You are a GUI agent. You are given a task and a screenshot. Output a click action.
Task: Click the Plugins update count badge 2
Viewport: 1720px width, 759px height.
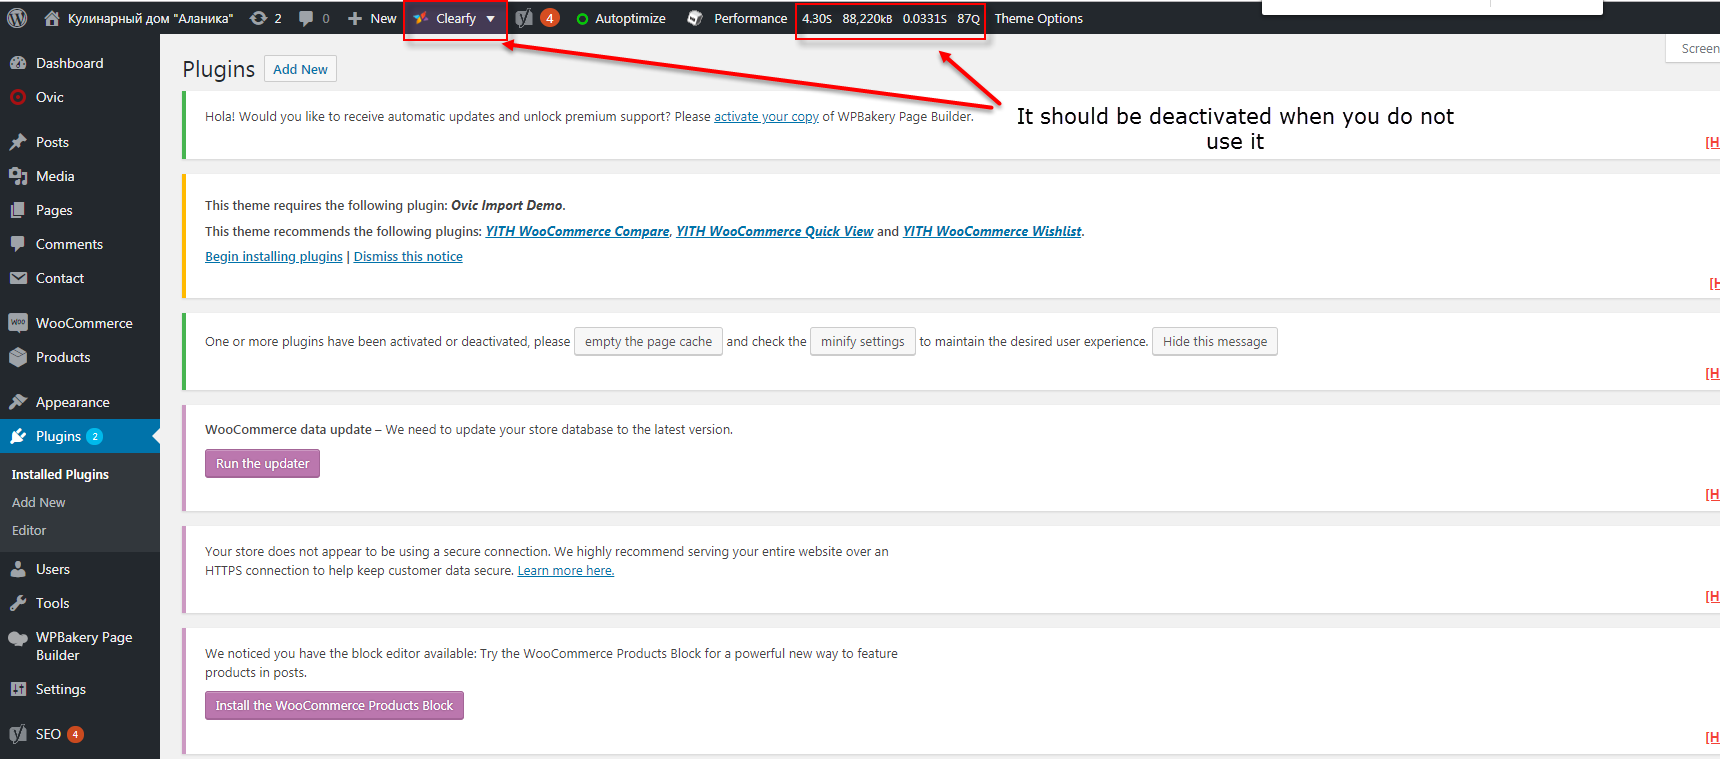[95, 436]
